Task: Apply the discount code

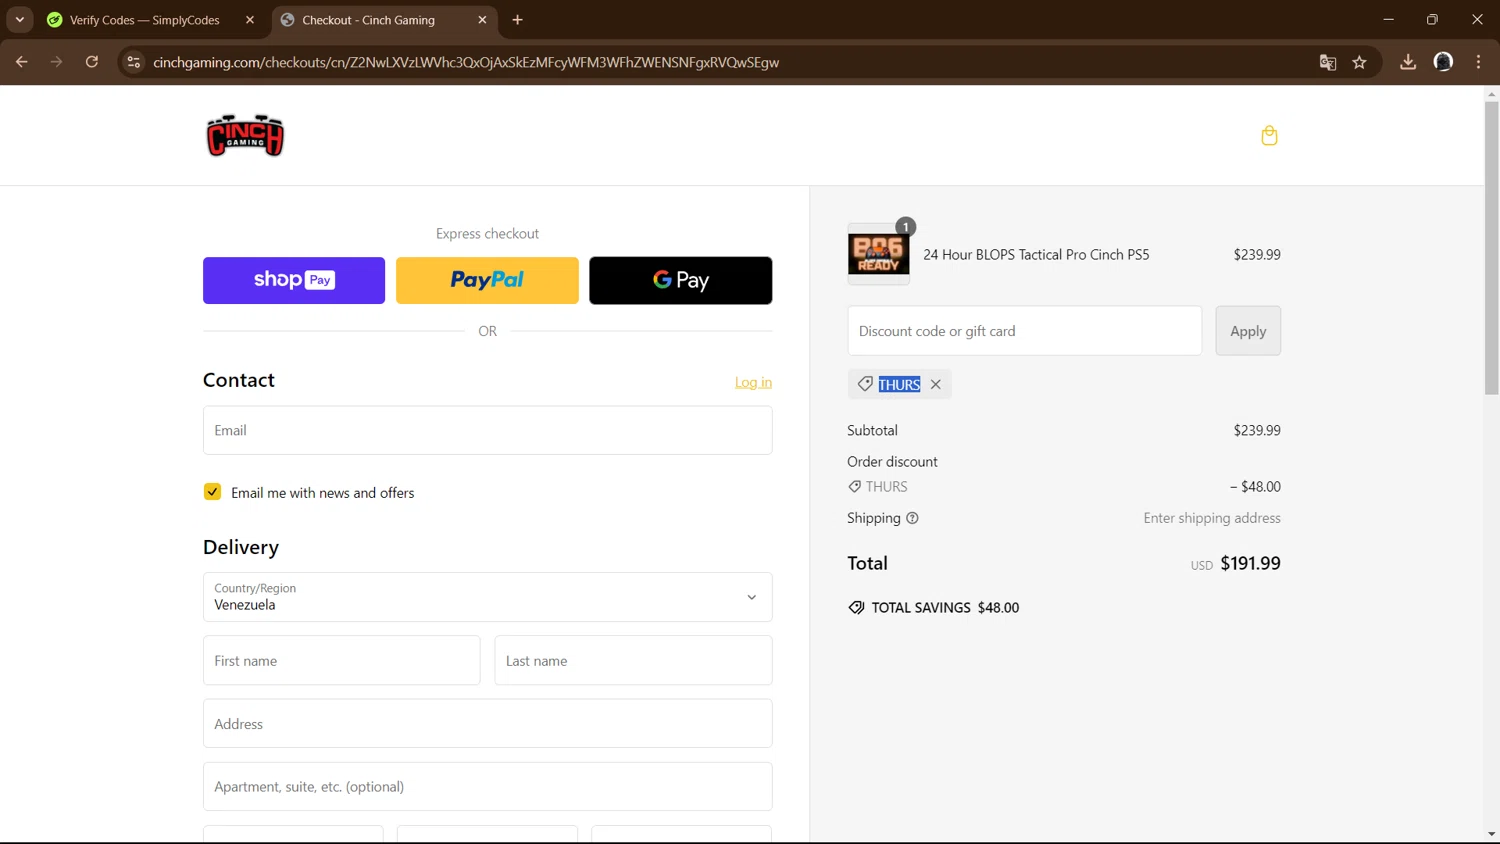Action: (x=1248, y=331)
